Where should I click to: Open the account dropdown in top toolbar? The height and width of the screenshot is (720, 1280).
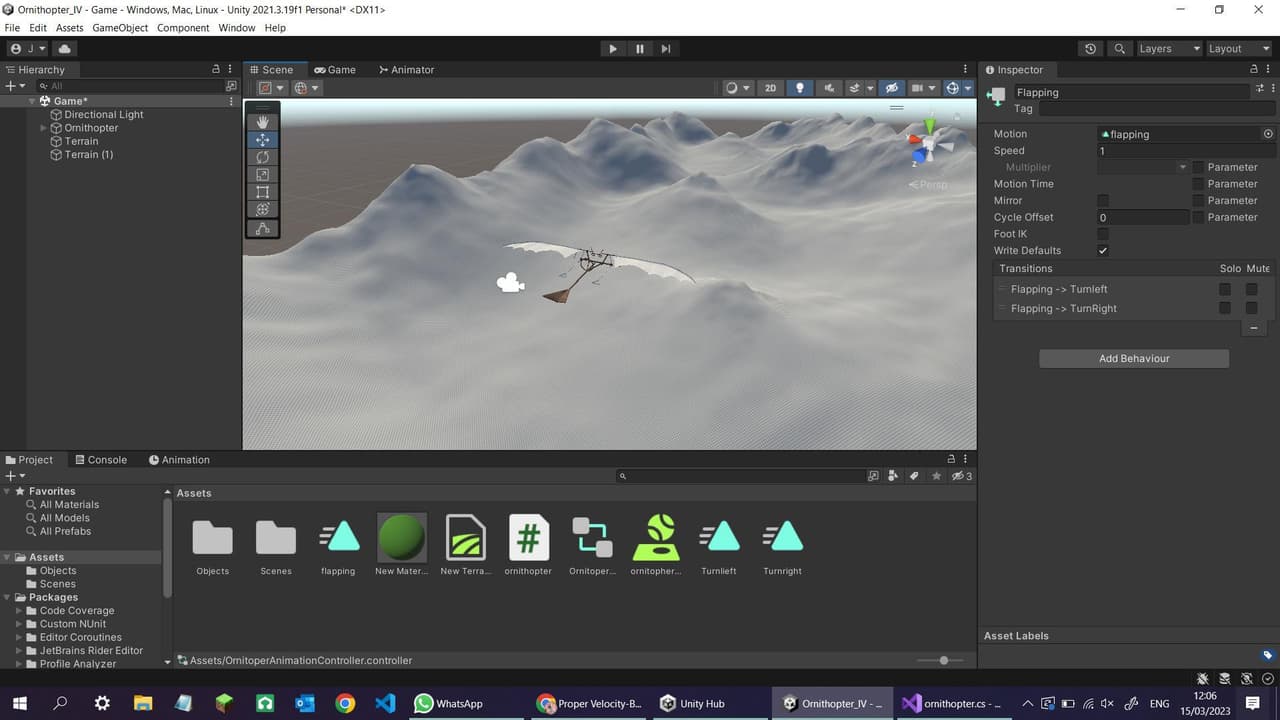click(28, 49)
